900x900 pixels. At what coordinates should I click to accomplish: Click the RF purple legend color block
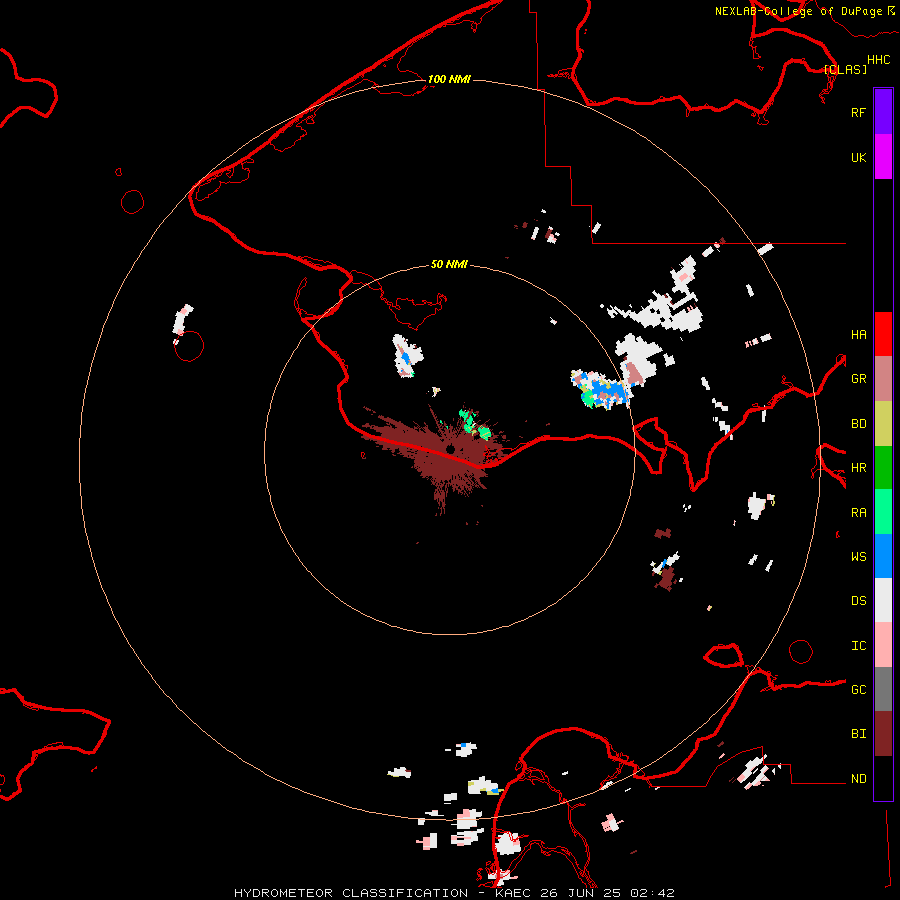click(x=883, y=112)
